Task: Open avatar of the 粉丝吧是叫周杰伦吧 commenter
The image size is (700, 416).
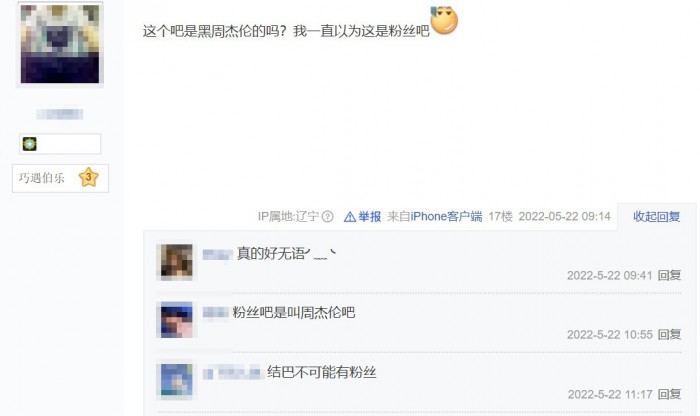Action: [x=176, y=320]
